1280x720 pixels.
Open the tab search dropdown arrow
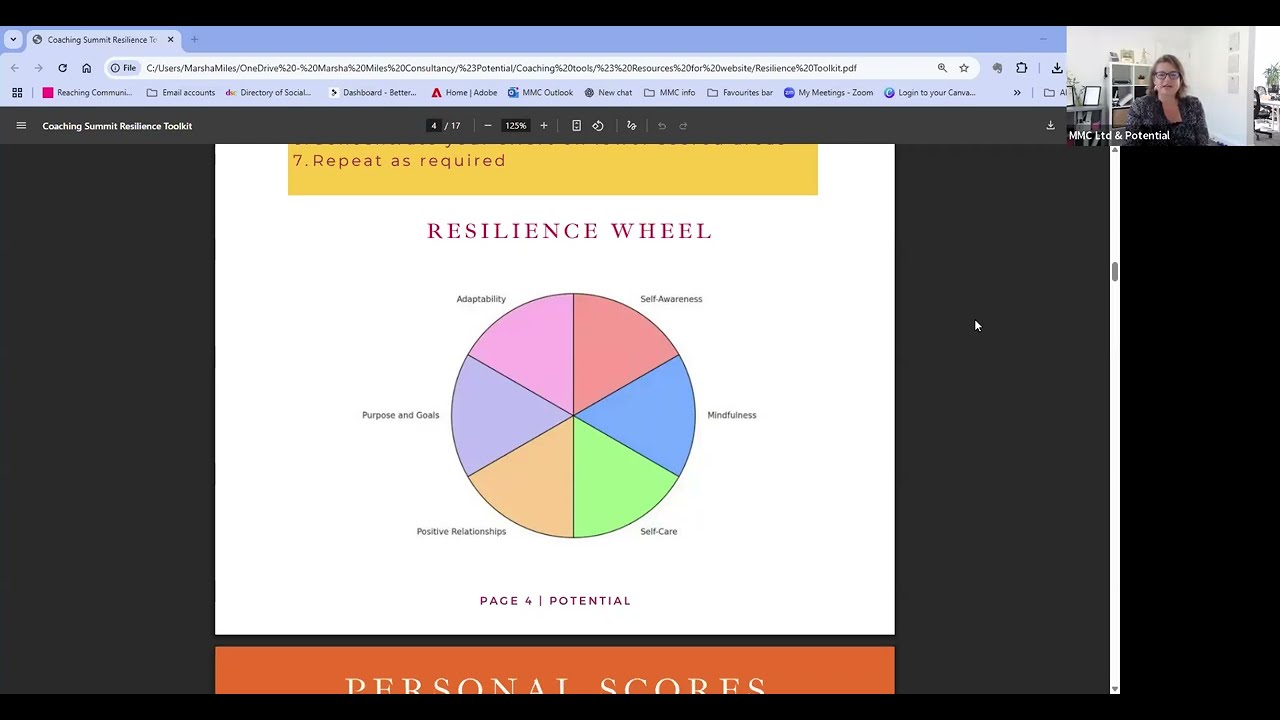(x=13, y=40)
